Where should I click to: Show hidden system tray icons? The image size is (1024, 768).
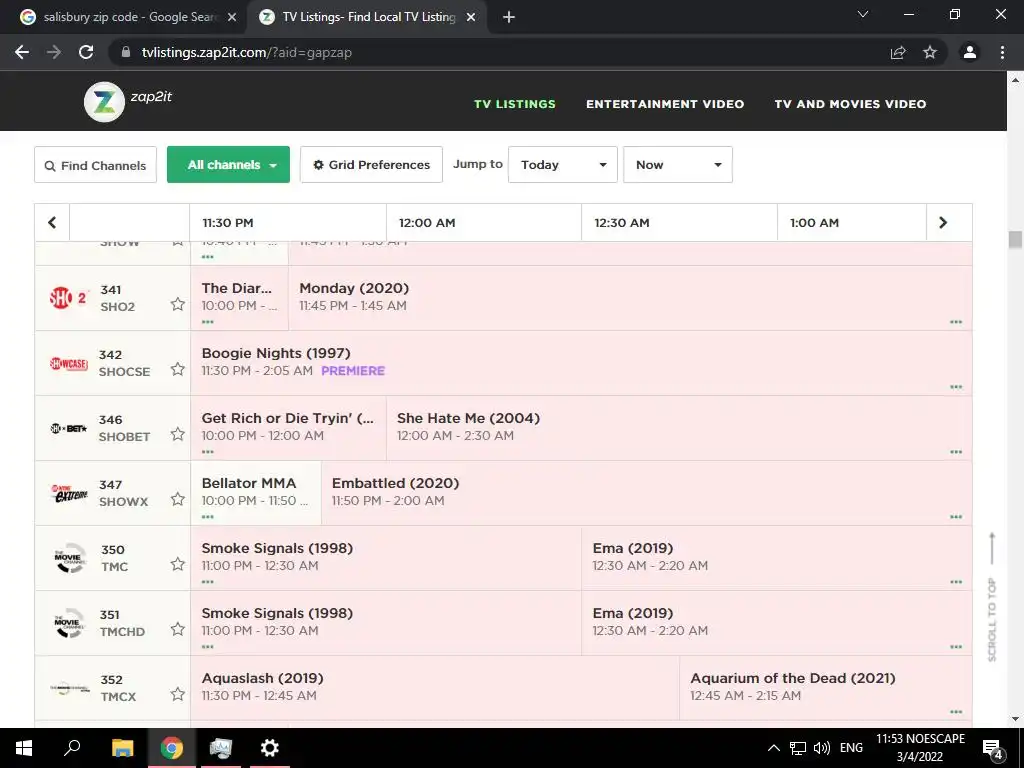click(774, 748)
